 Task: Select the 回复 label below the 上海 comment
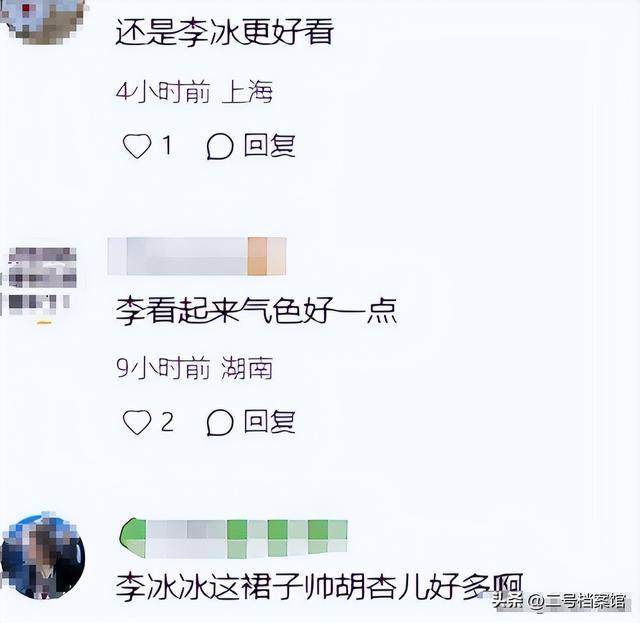click(269, 145)
